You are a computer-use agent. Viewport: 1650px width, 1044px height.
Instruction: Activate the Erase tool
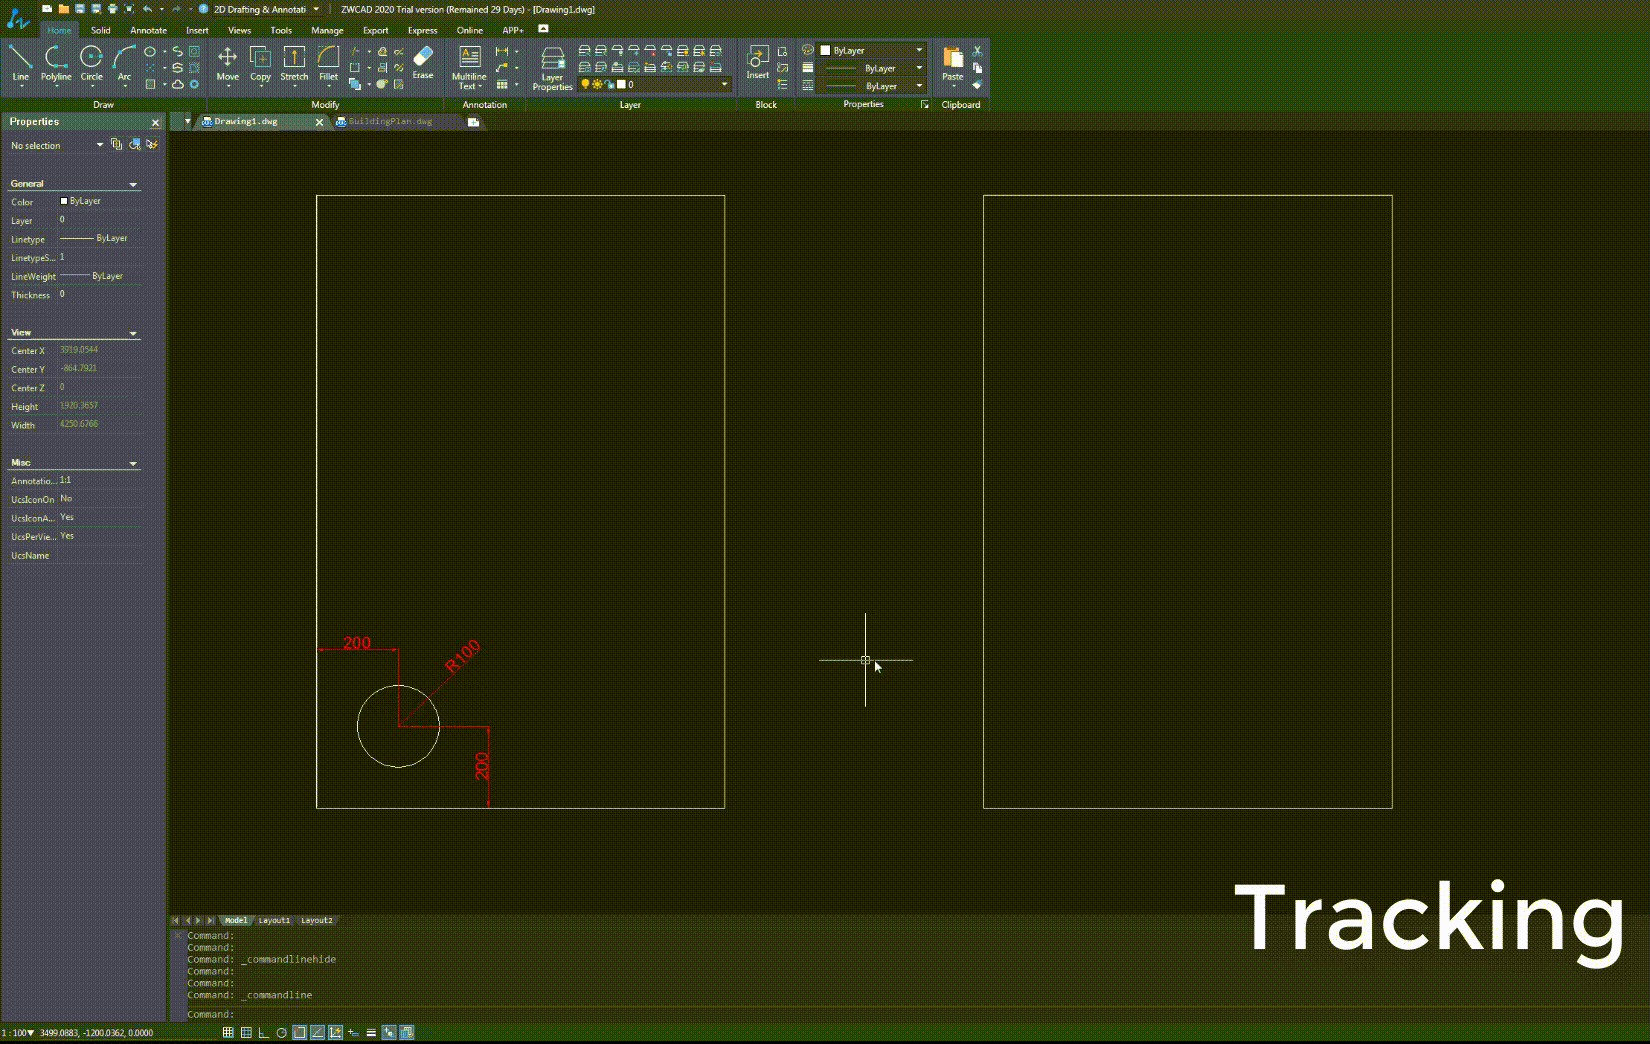pyautogui.click(x=422, y=62)
